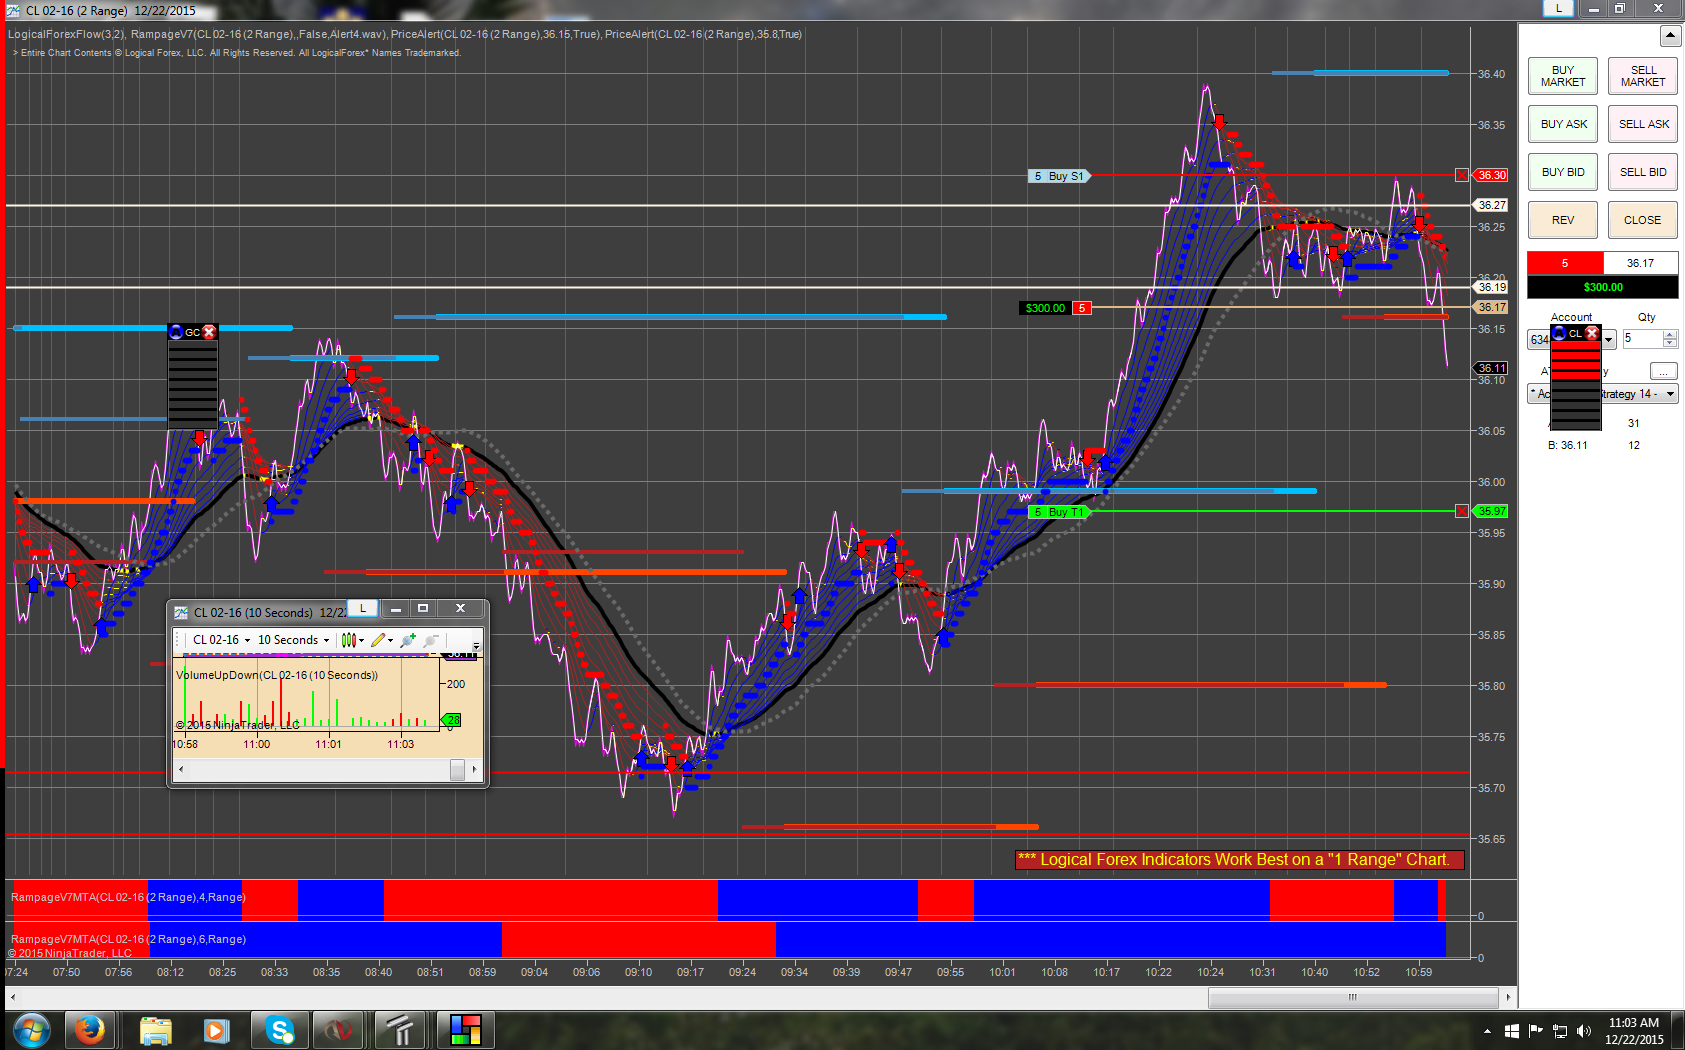
Task: Click the green $300.00 PnL display
Action: pos(1603,287)
